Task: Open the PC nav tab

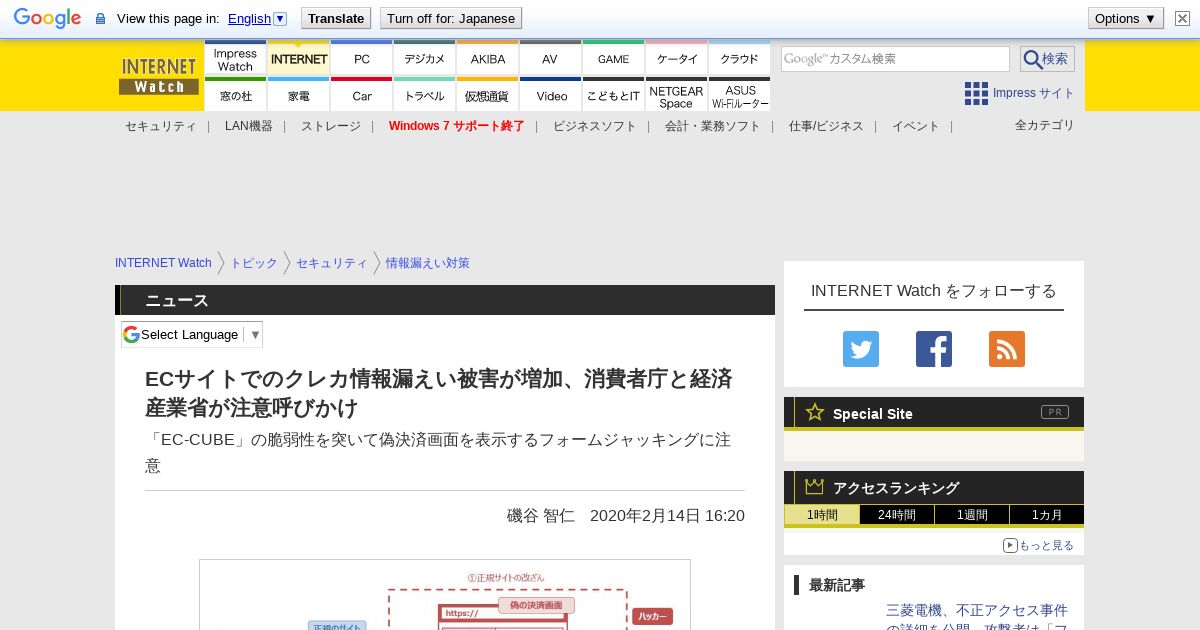Action: [x=362, y=59]
